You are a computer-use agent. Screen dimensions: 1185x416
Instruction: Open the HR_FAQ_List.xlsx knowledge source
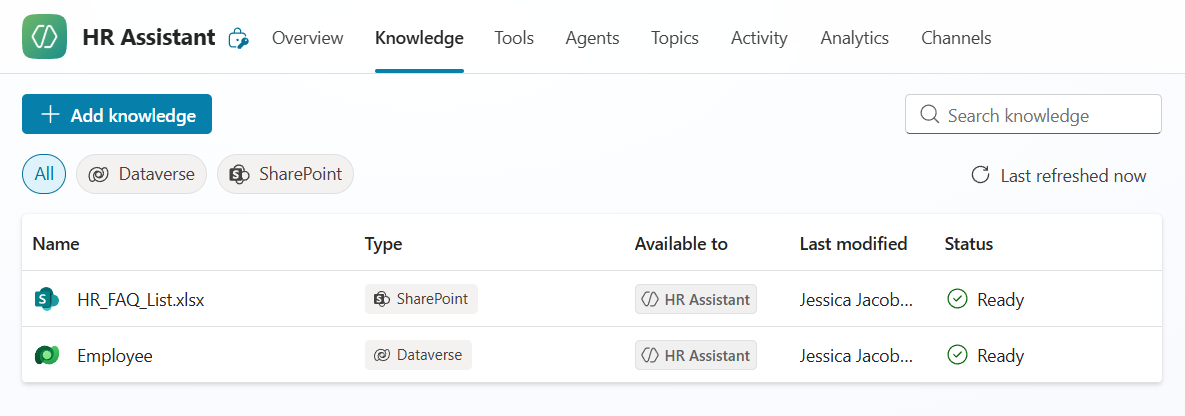pyautogui.click(x=141, y=300)
